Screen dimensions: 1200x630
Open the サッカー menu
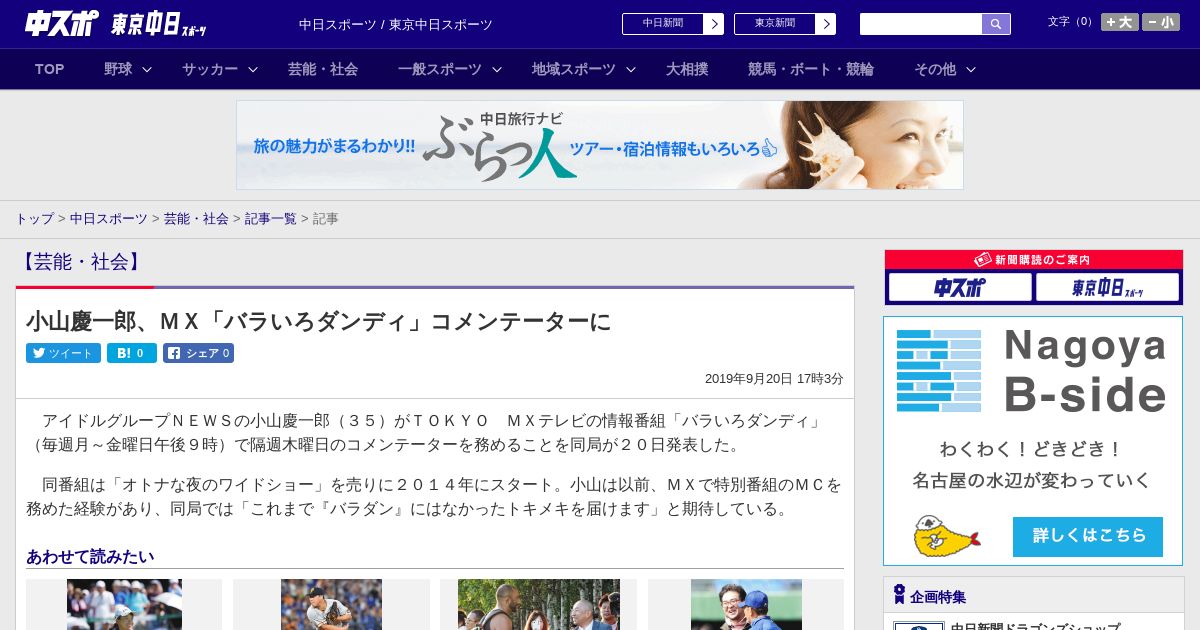tap(210, 69)
